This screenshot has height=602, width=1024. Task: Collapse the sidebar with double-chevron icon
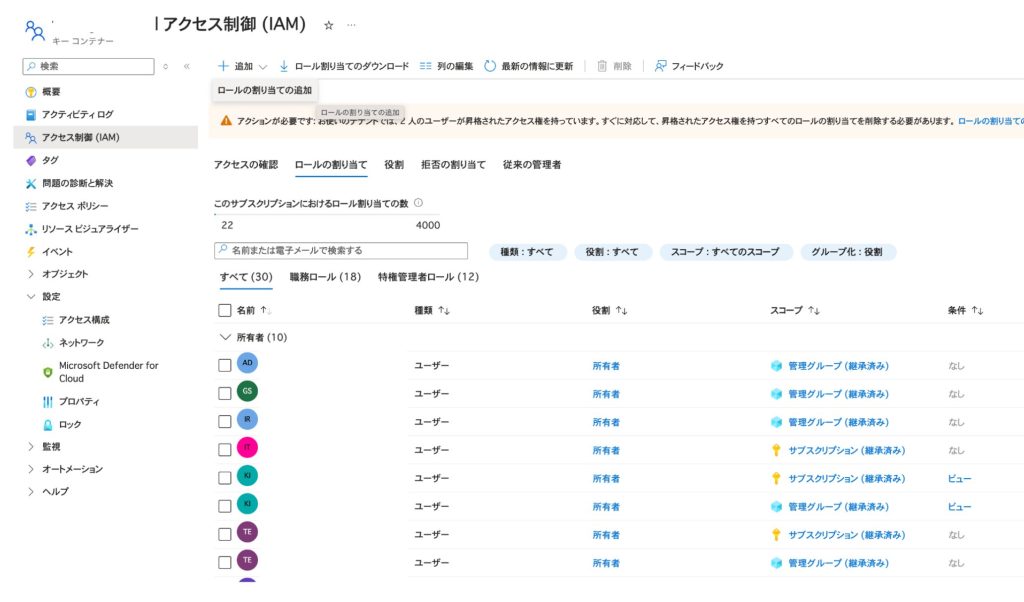186,66
